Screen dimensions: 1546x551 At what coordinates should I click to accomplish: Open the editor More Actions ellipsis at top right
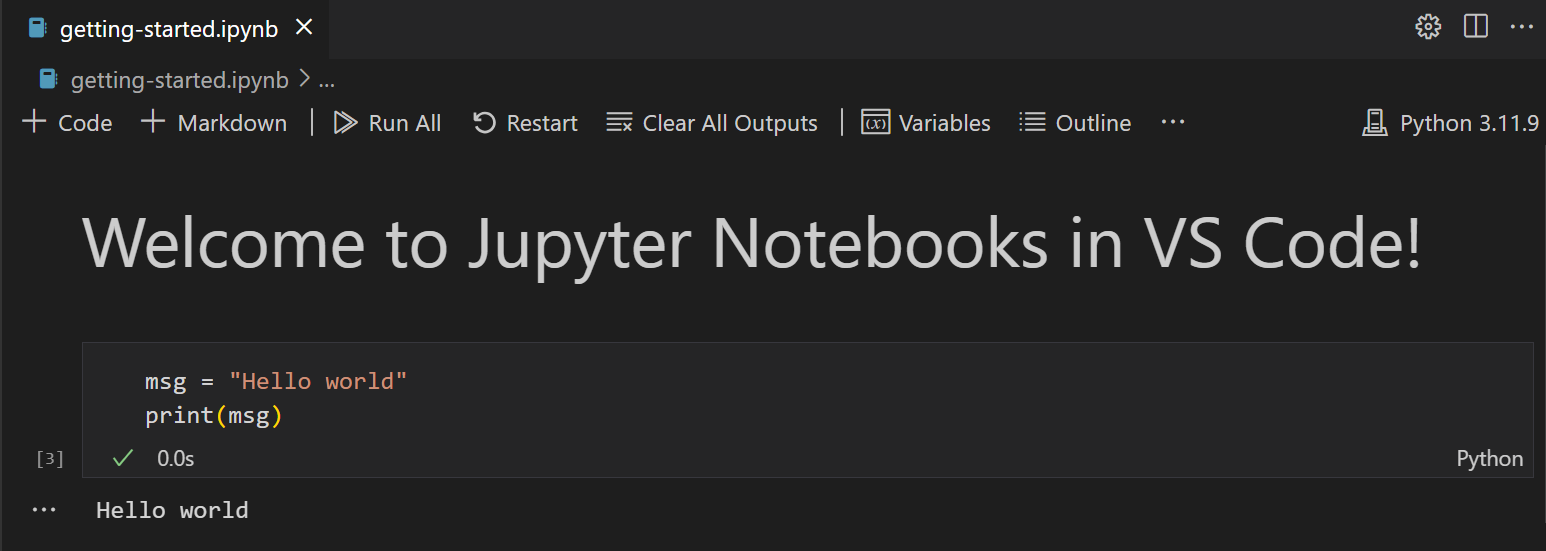coord(1521,27)
